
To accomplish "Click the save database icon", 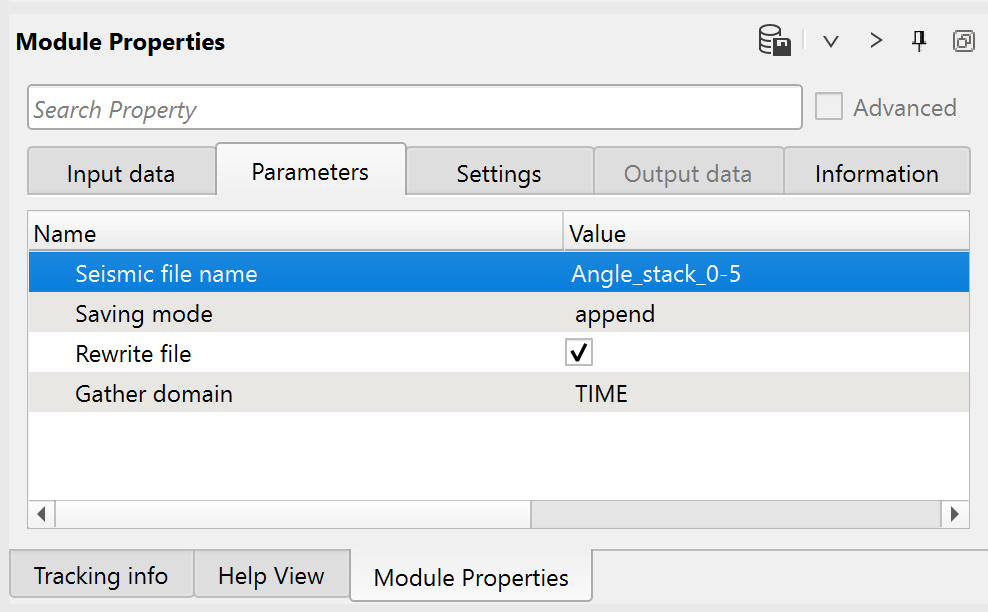I will point(775,41).
